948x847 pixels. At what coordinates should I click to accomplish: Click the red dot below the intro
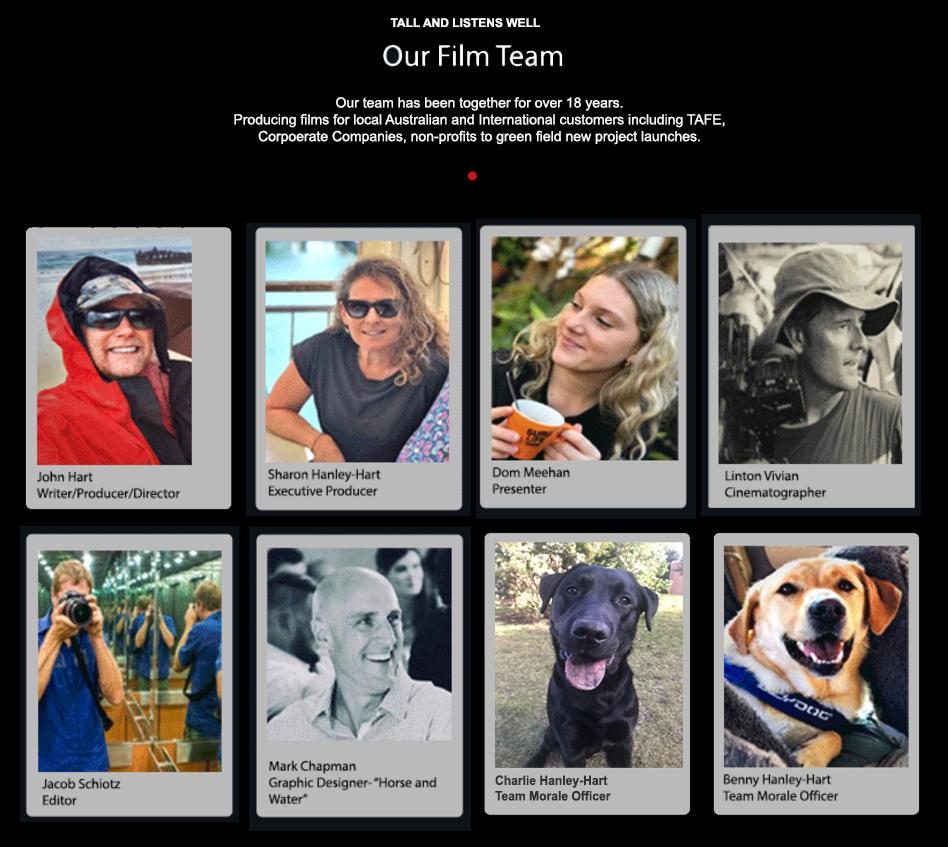[472, 176]
